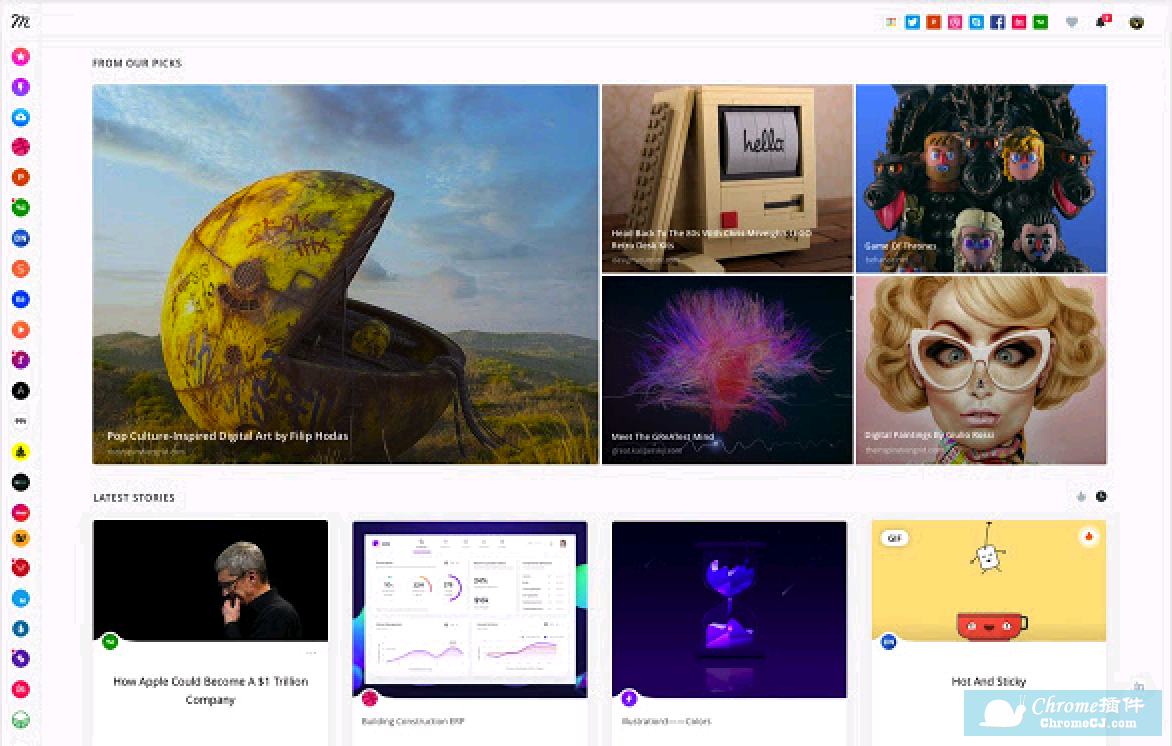Screen dimensions: 1172x746
Task: Open the three-dot menu on Apple story card
Action: (x=311, y=653)
